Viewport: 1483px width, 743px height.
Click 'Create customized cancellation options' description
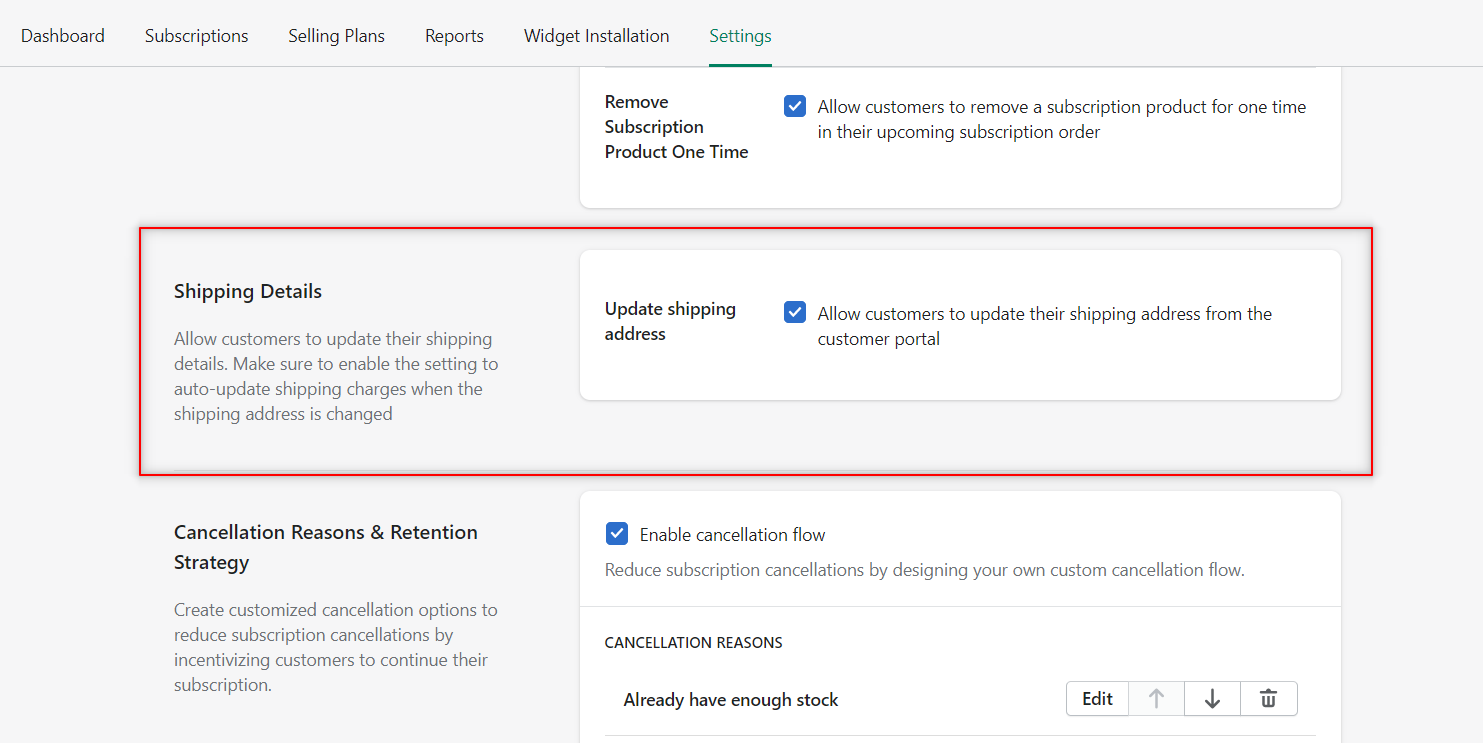pyautogui.click(x=336, y=647)
